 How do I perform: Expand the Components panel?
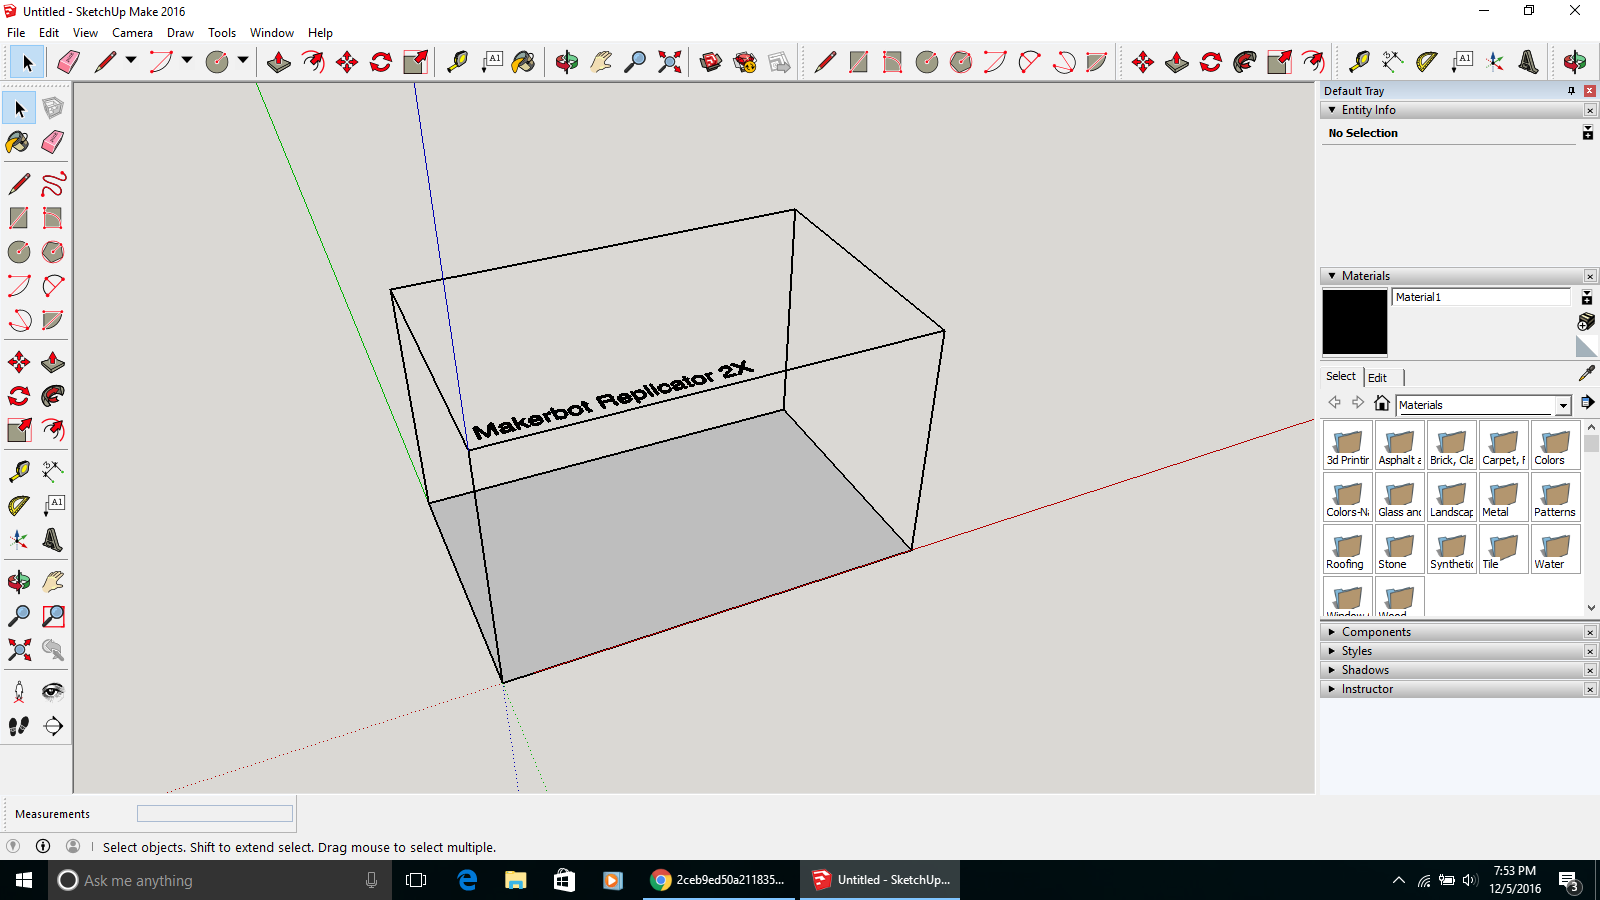pyautogui.click(x=1332, y=632)
